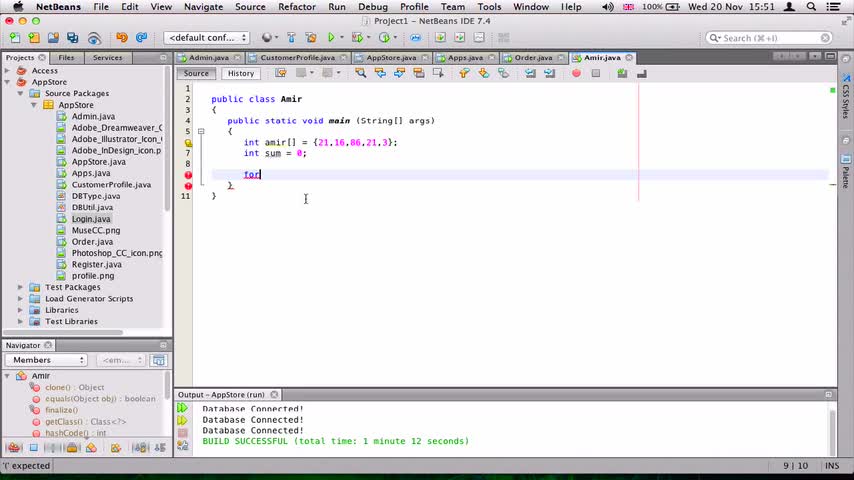Toggle History view button in editor

(241, 74)
